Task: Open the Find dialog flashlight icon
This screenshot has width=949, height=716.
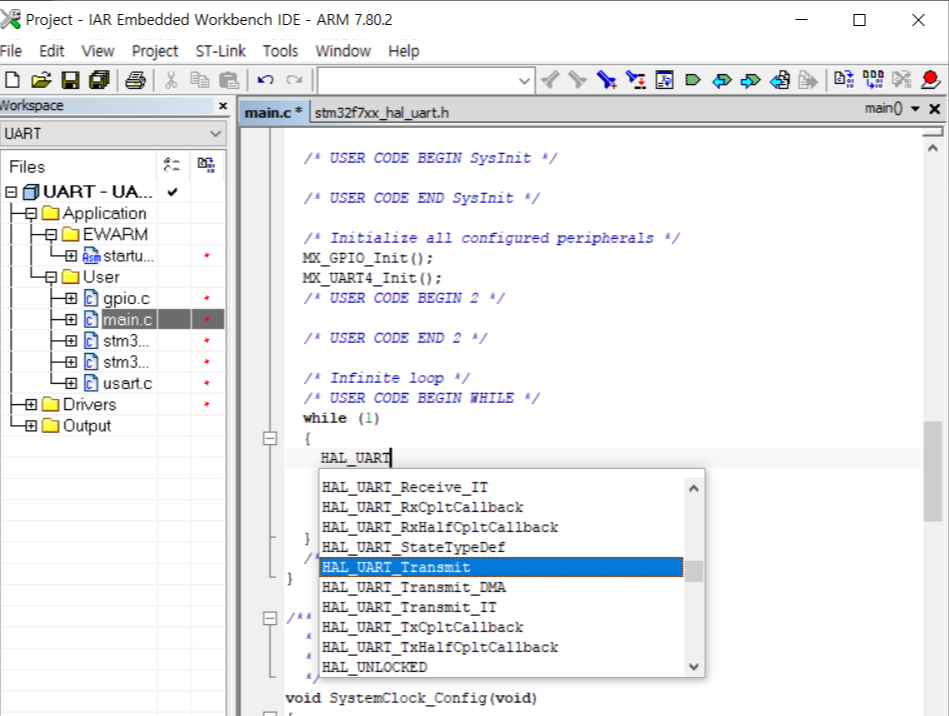Action: tap(606, 80)
